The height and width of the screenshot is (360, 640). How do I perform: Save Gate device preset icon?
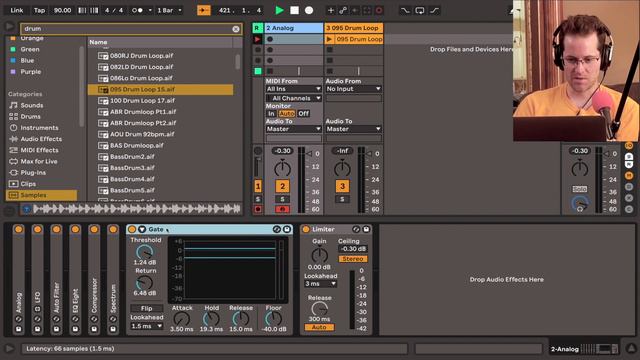287,229
